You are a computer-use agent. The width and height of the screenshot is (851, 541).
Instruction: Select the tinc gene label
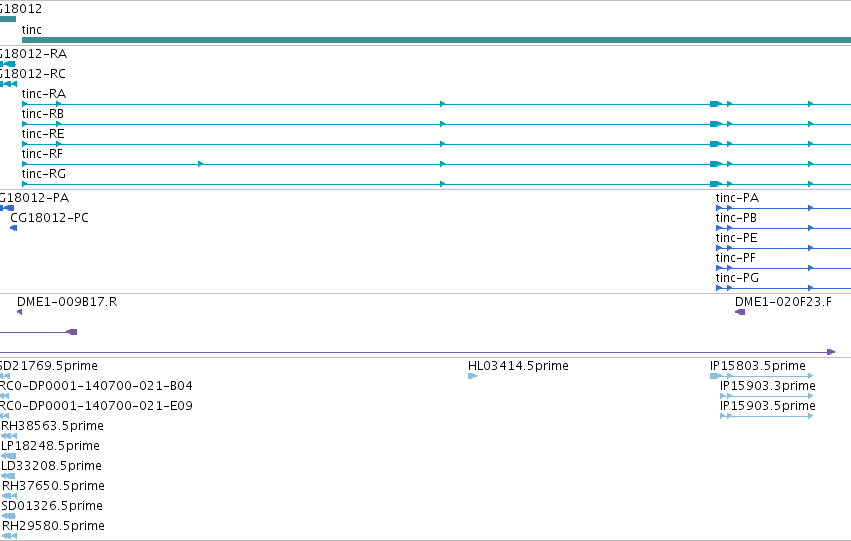pos(31,30)
